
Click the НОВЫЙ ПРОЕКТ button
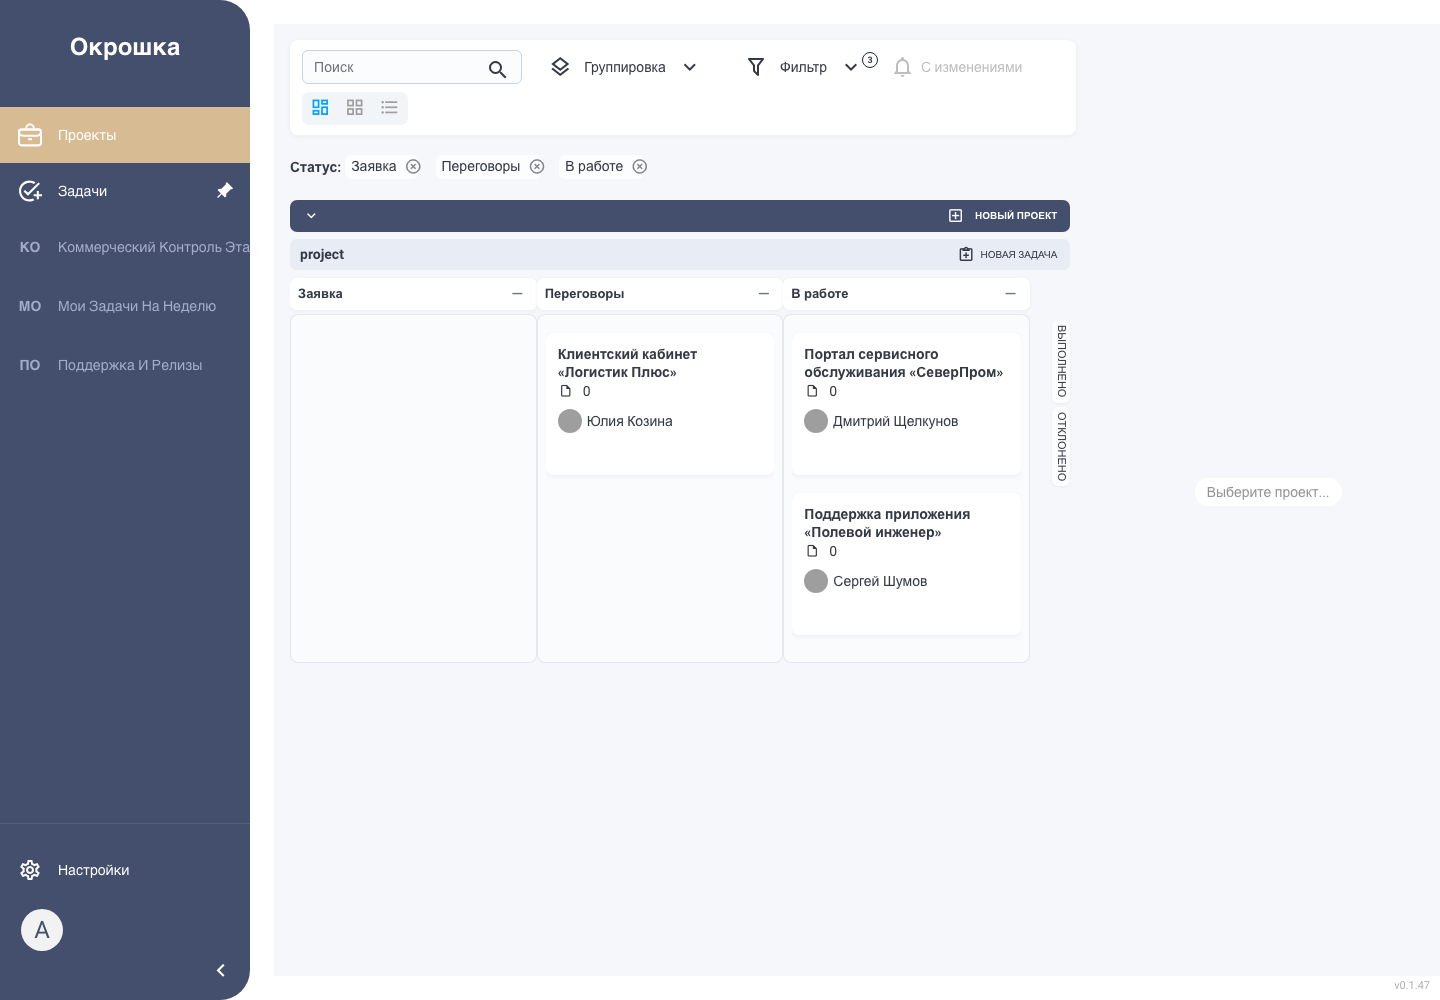1003,216
